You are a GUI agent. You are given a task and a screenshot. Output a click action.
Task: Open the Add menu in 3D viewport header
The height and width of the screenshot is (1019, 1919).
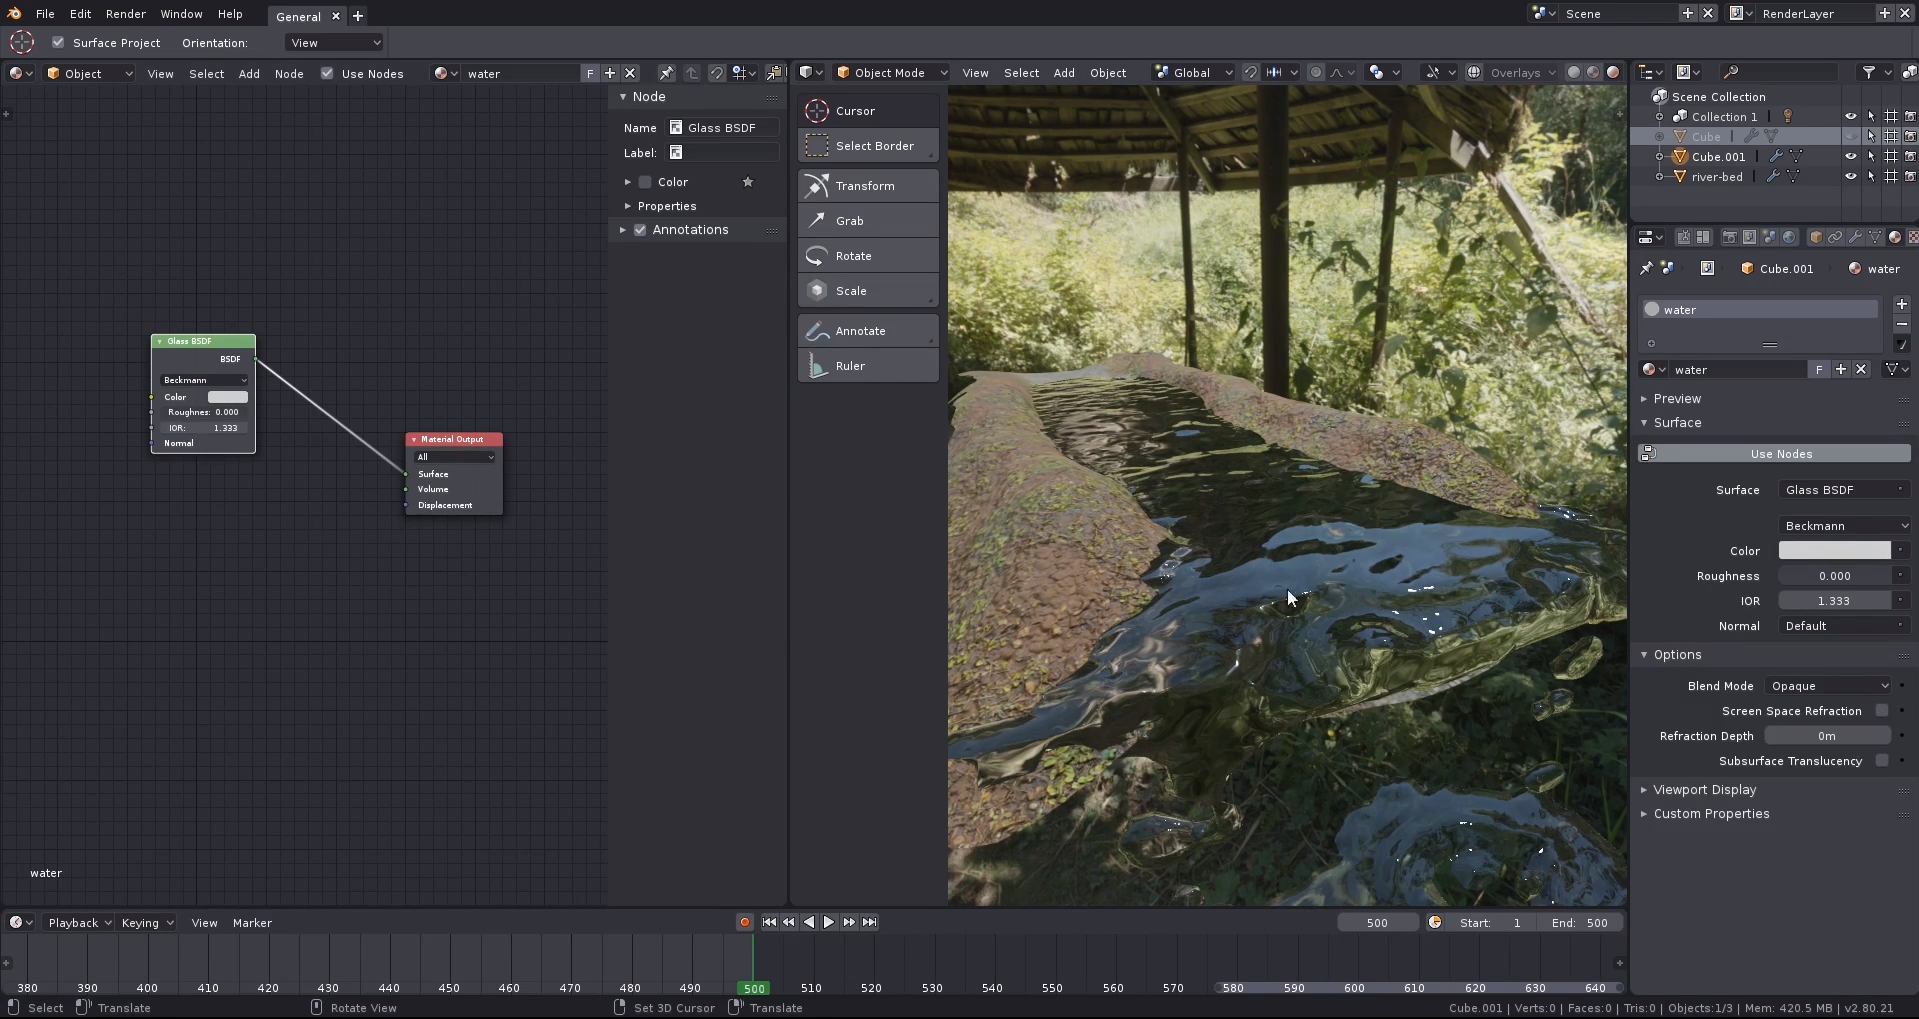pyautogui.click(x=1064, y=73)
